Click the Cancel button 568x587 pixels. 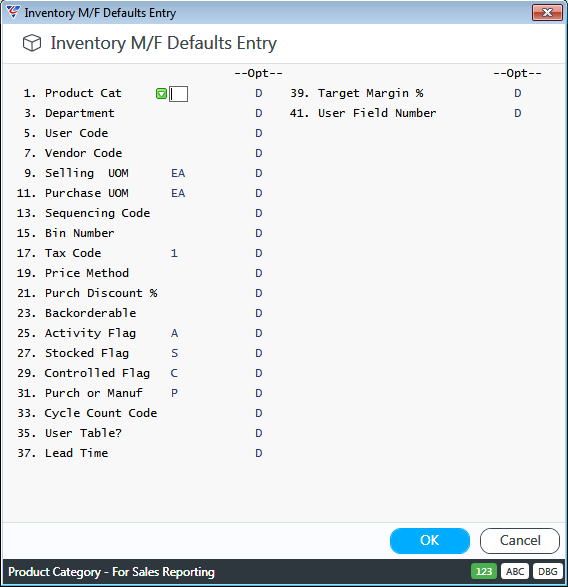coord(520,541)
